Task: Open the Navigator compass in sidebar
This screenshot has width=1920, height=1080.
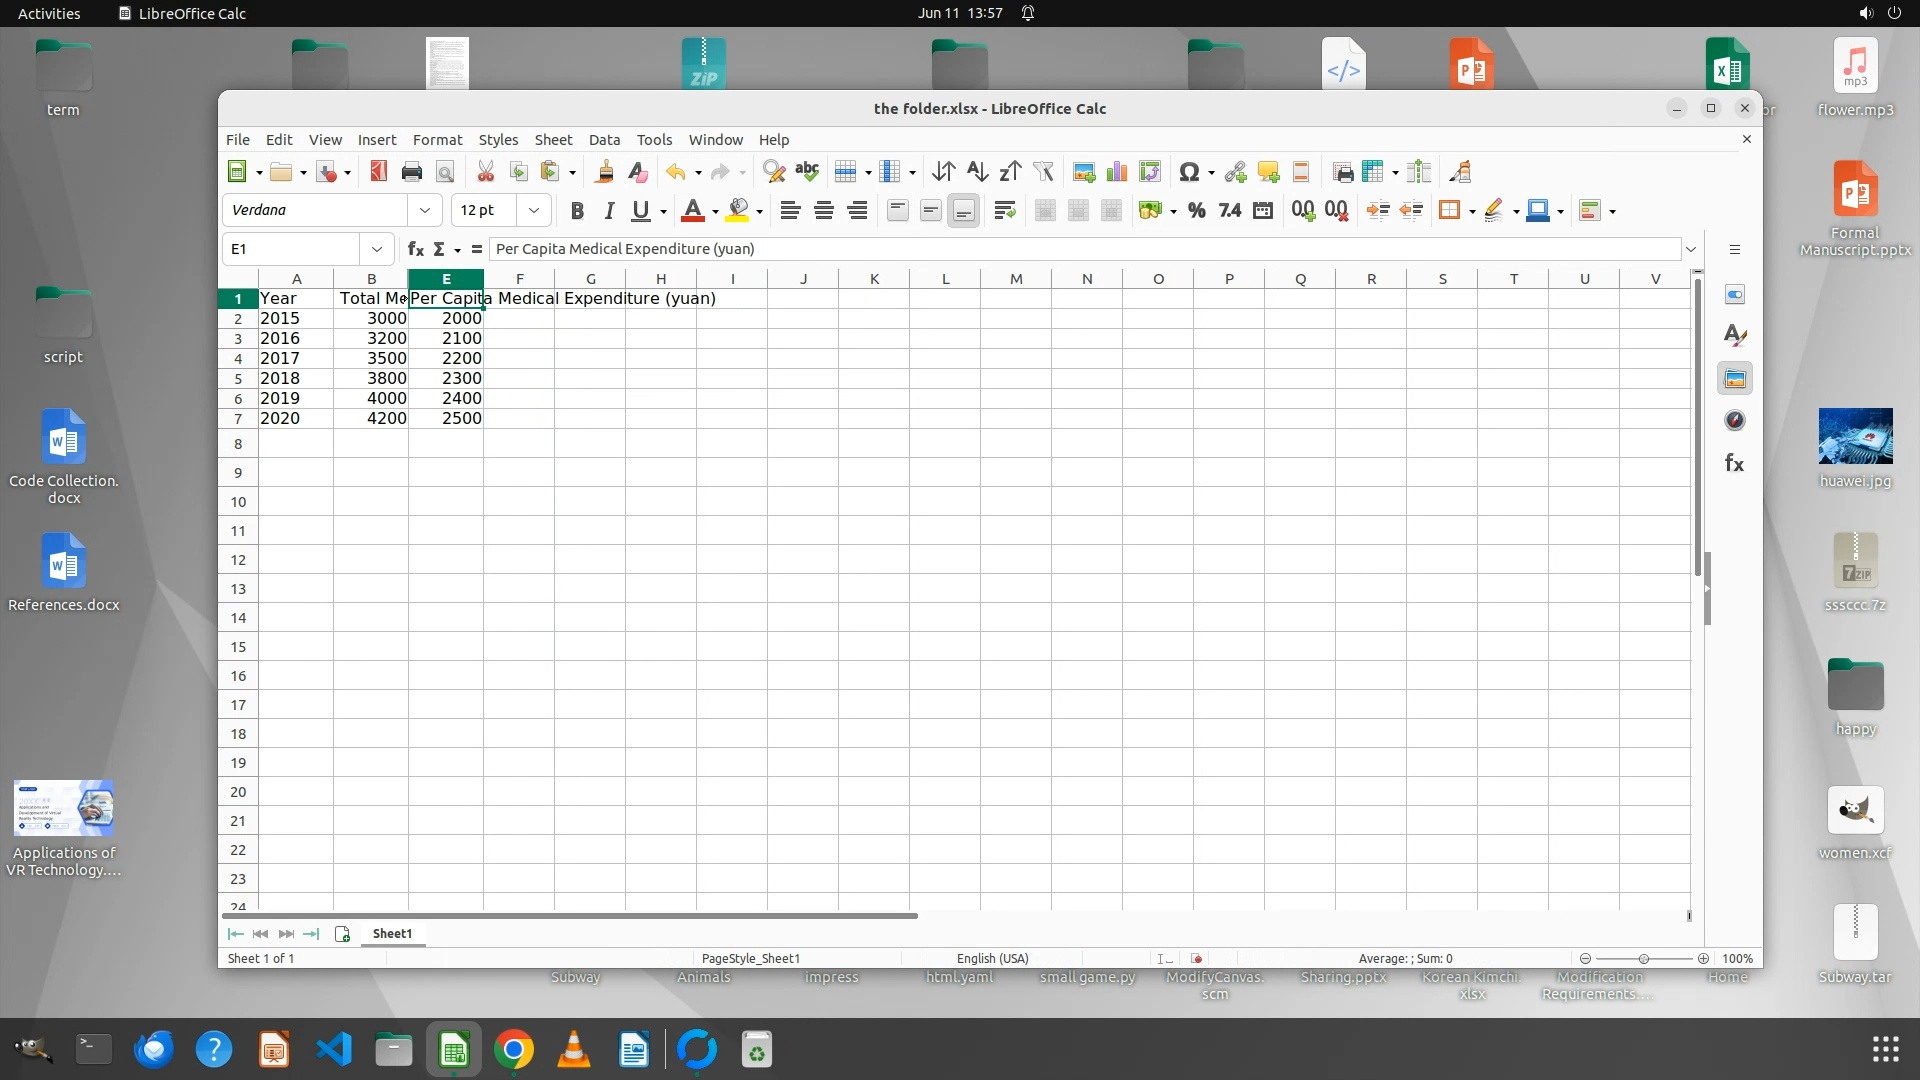Action: coord(1734,421)
